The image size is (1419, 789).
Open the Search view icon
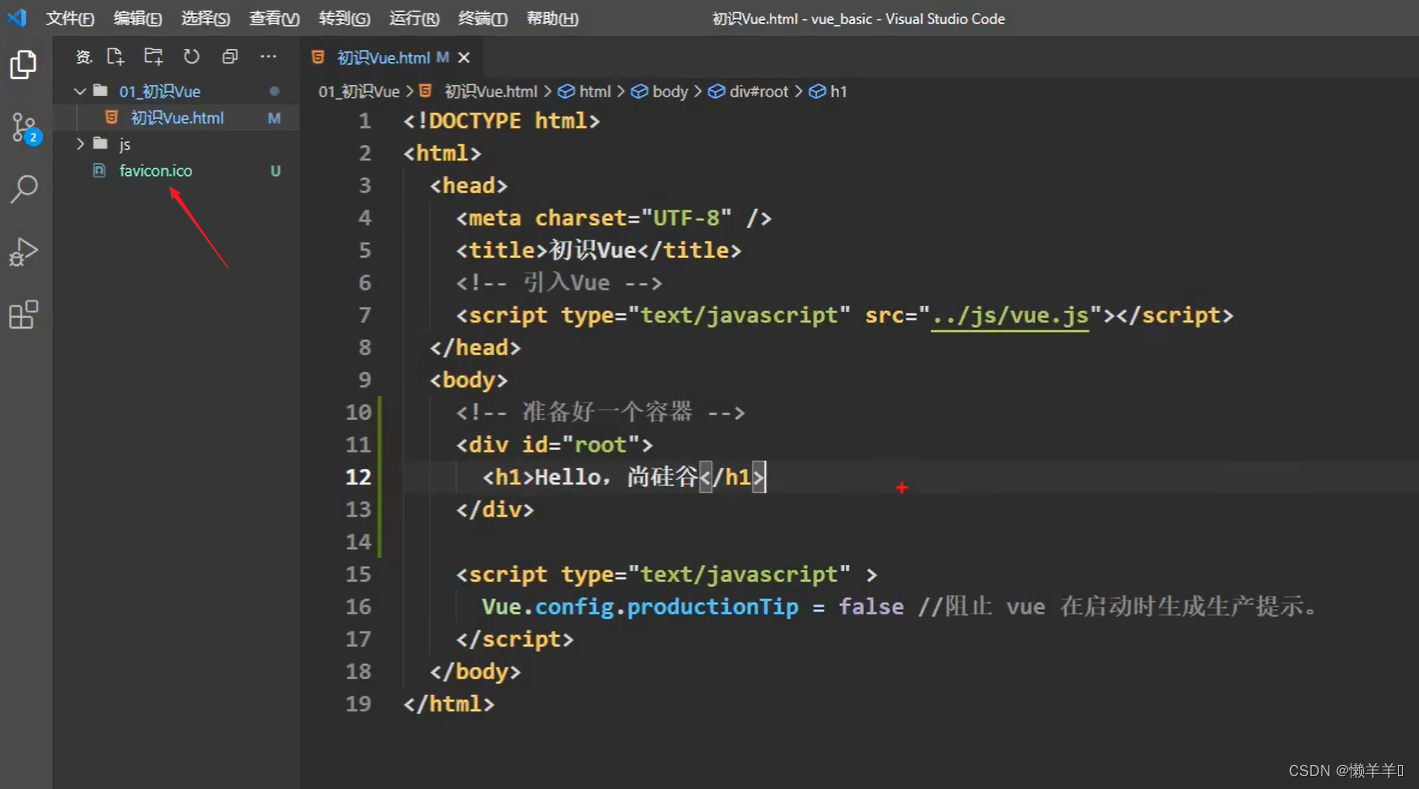[x=24, y=189]
